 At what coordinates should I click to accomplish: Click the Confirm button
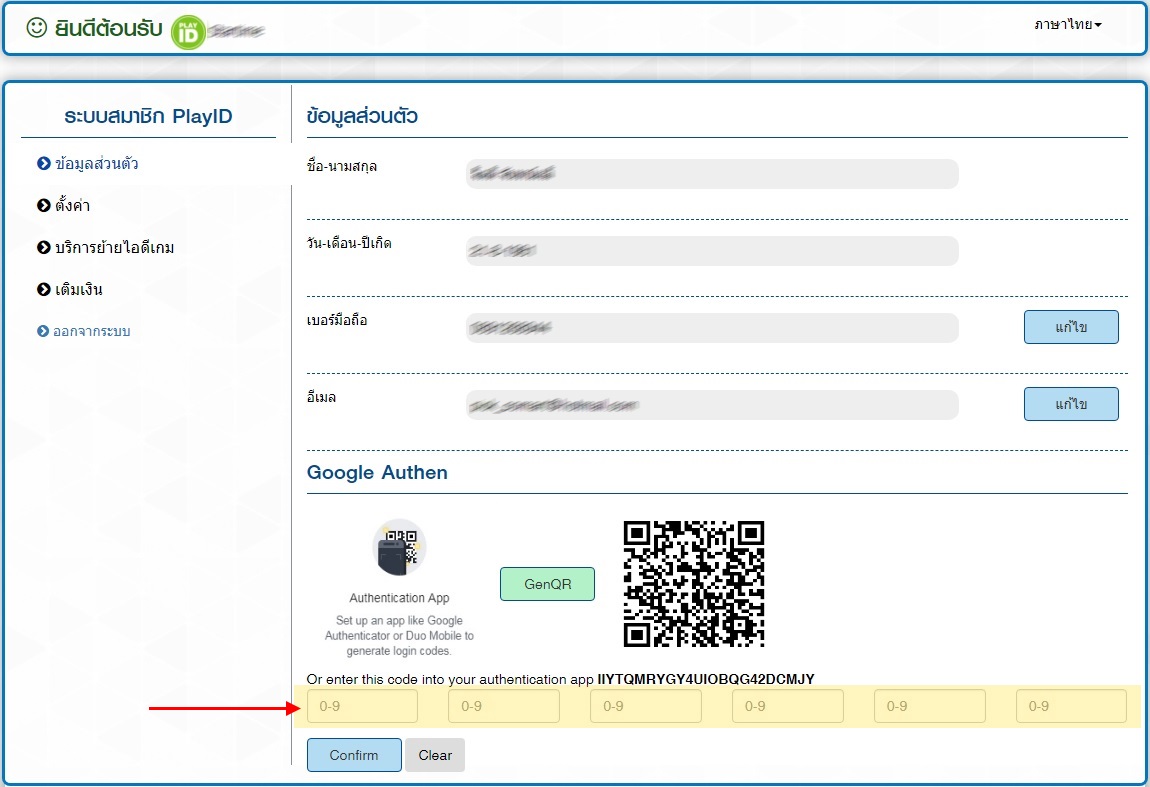point(354,755)
